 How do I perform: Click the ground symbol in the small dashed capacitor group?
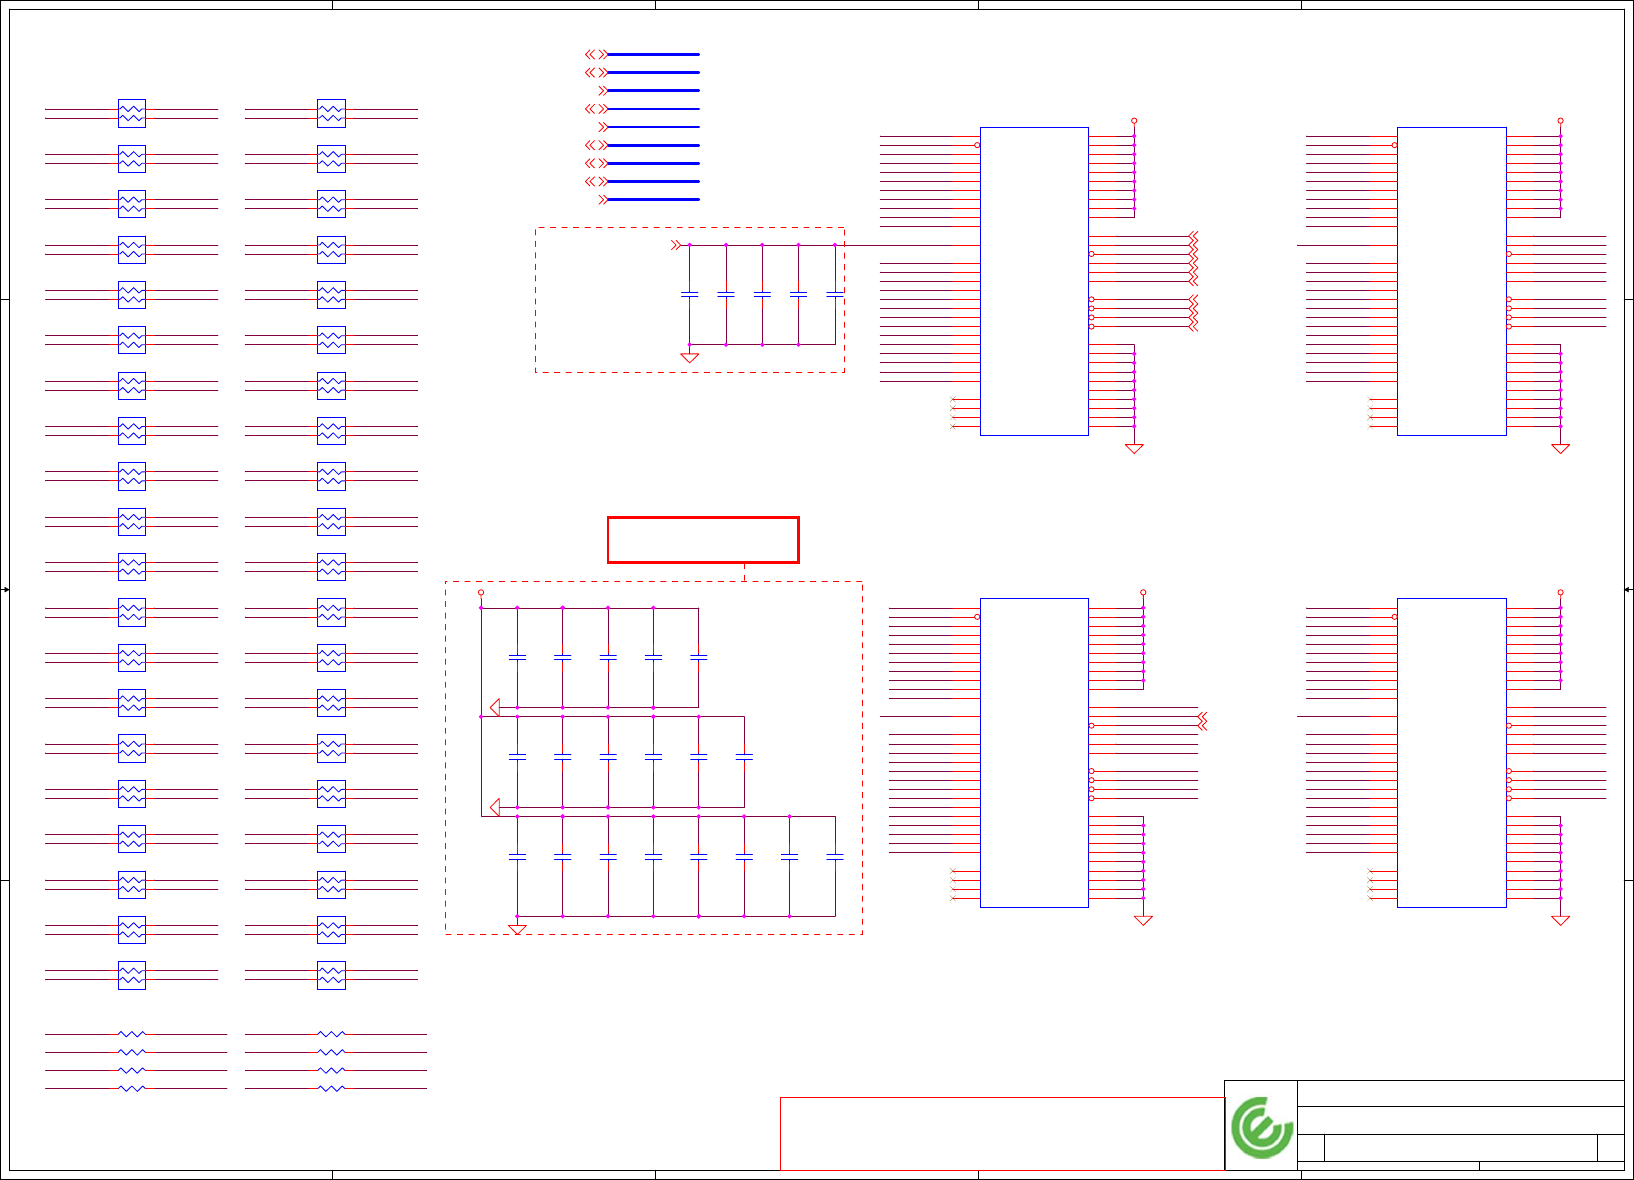(689, 357)
